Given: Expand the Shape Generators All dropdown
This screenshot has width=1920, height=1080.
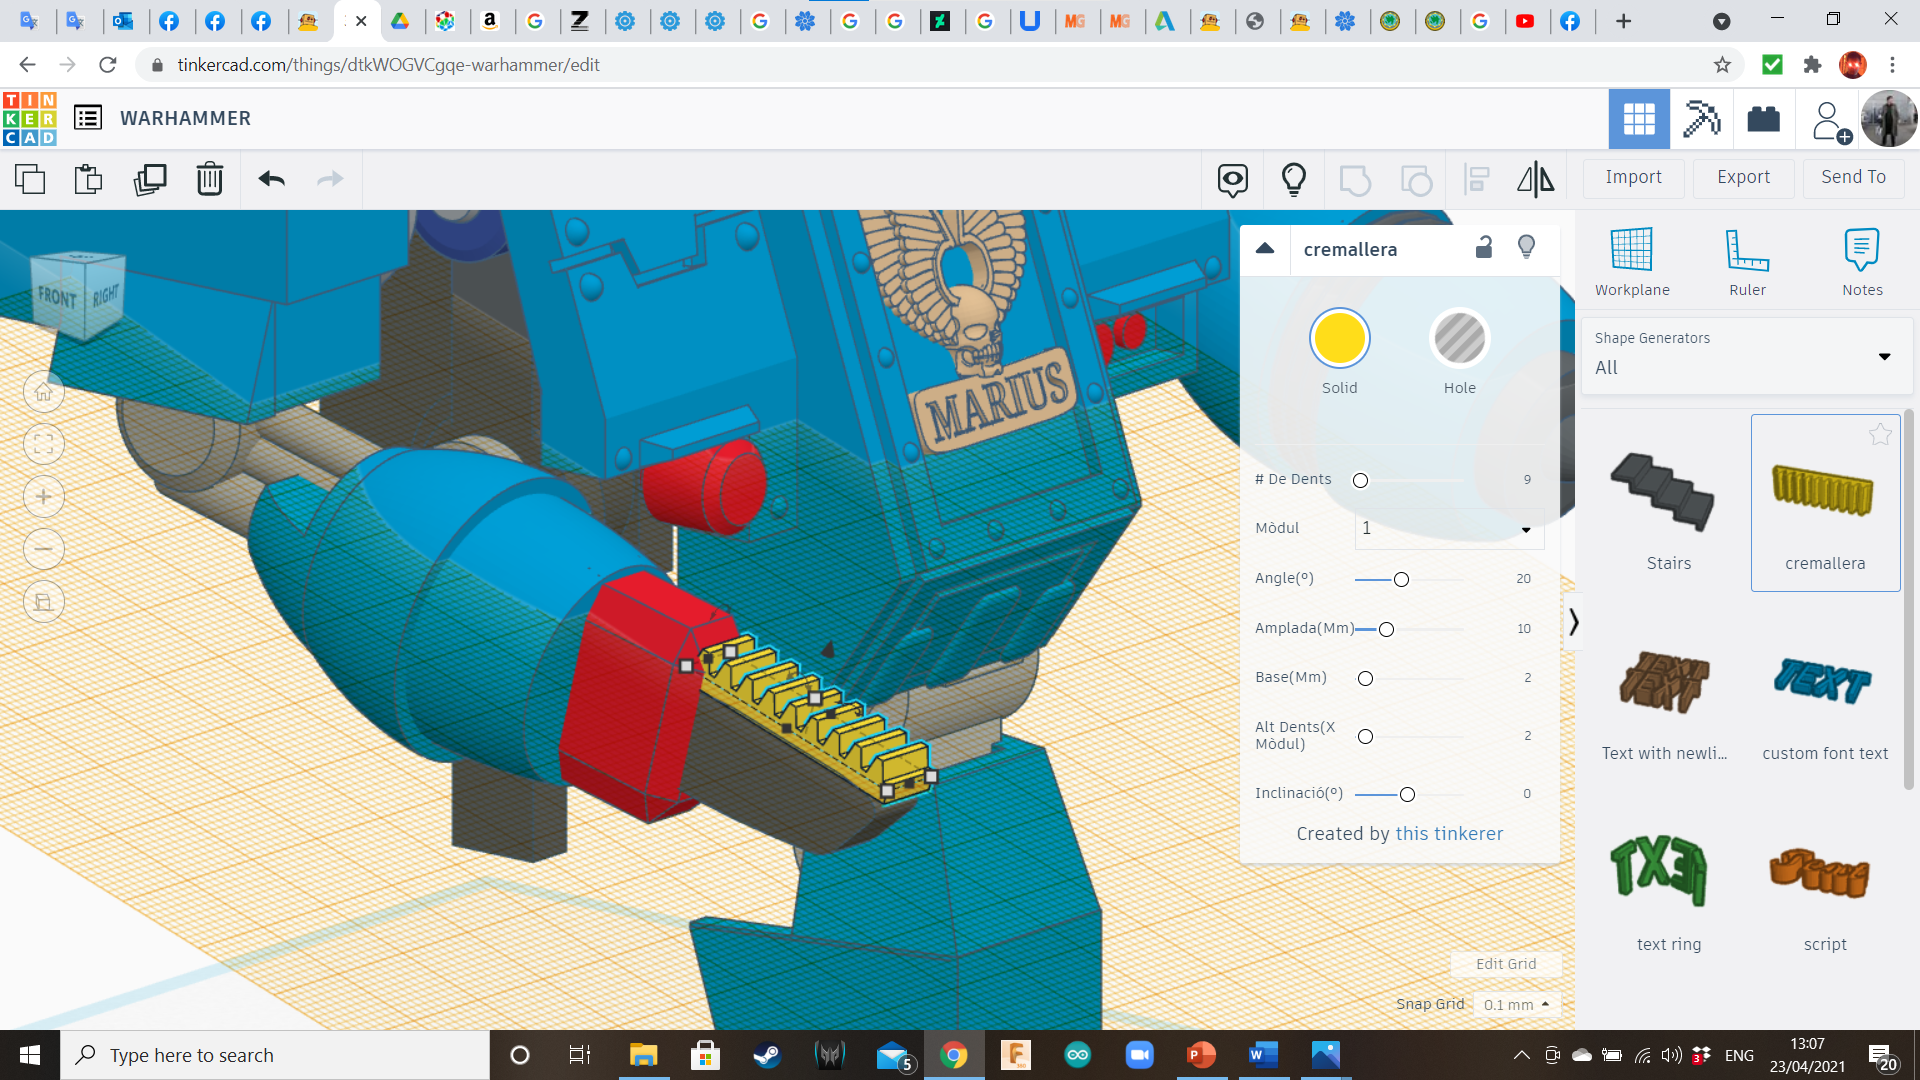Looking at the screenshot, I should (1745, 355).
